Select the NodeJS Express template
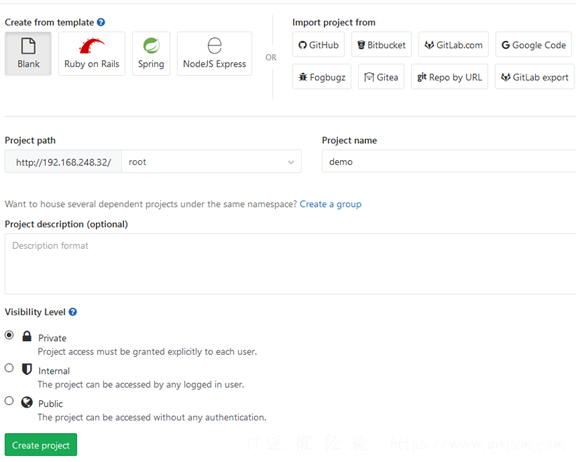This screenshot has width=576, height=462. pos(215,54)
